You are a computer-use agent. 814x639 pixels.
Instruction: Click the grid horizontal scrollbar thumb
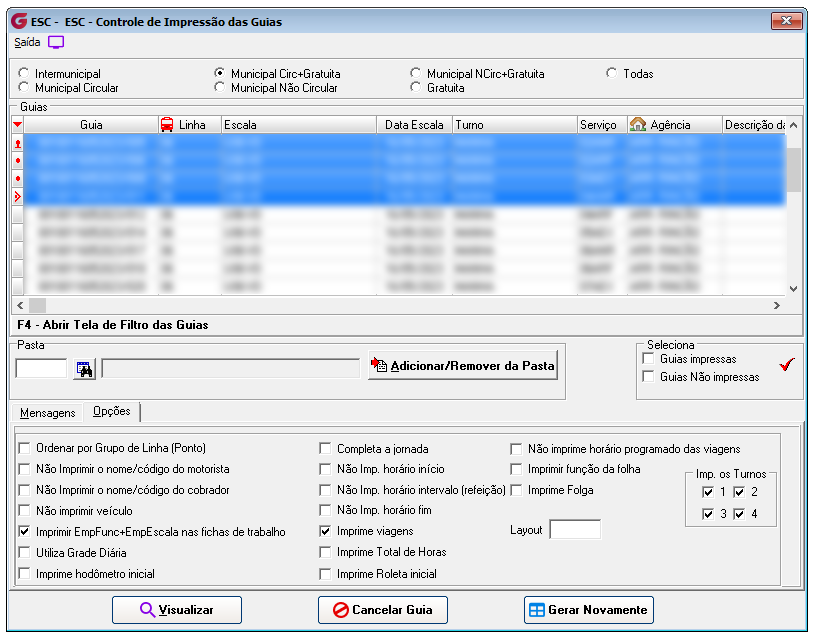tap(37, 305)
